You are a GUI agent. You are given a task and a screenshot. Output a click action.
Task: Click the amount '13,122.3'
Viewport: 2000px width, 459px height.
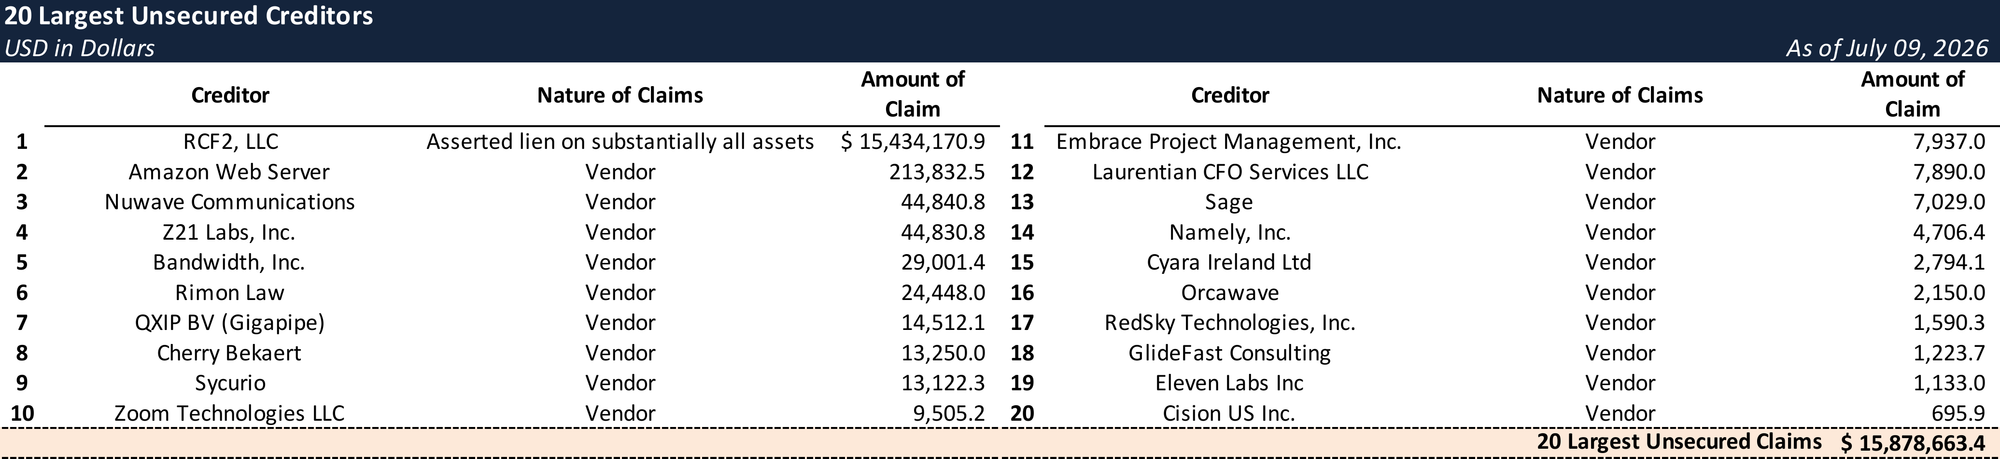(943, 383)
